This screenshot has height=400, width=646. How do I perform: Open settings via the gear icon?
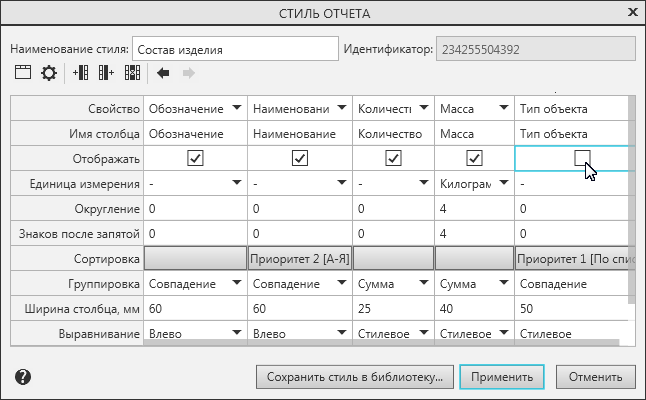click(x=48, y=73)
